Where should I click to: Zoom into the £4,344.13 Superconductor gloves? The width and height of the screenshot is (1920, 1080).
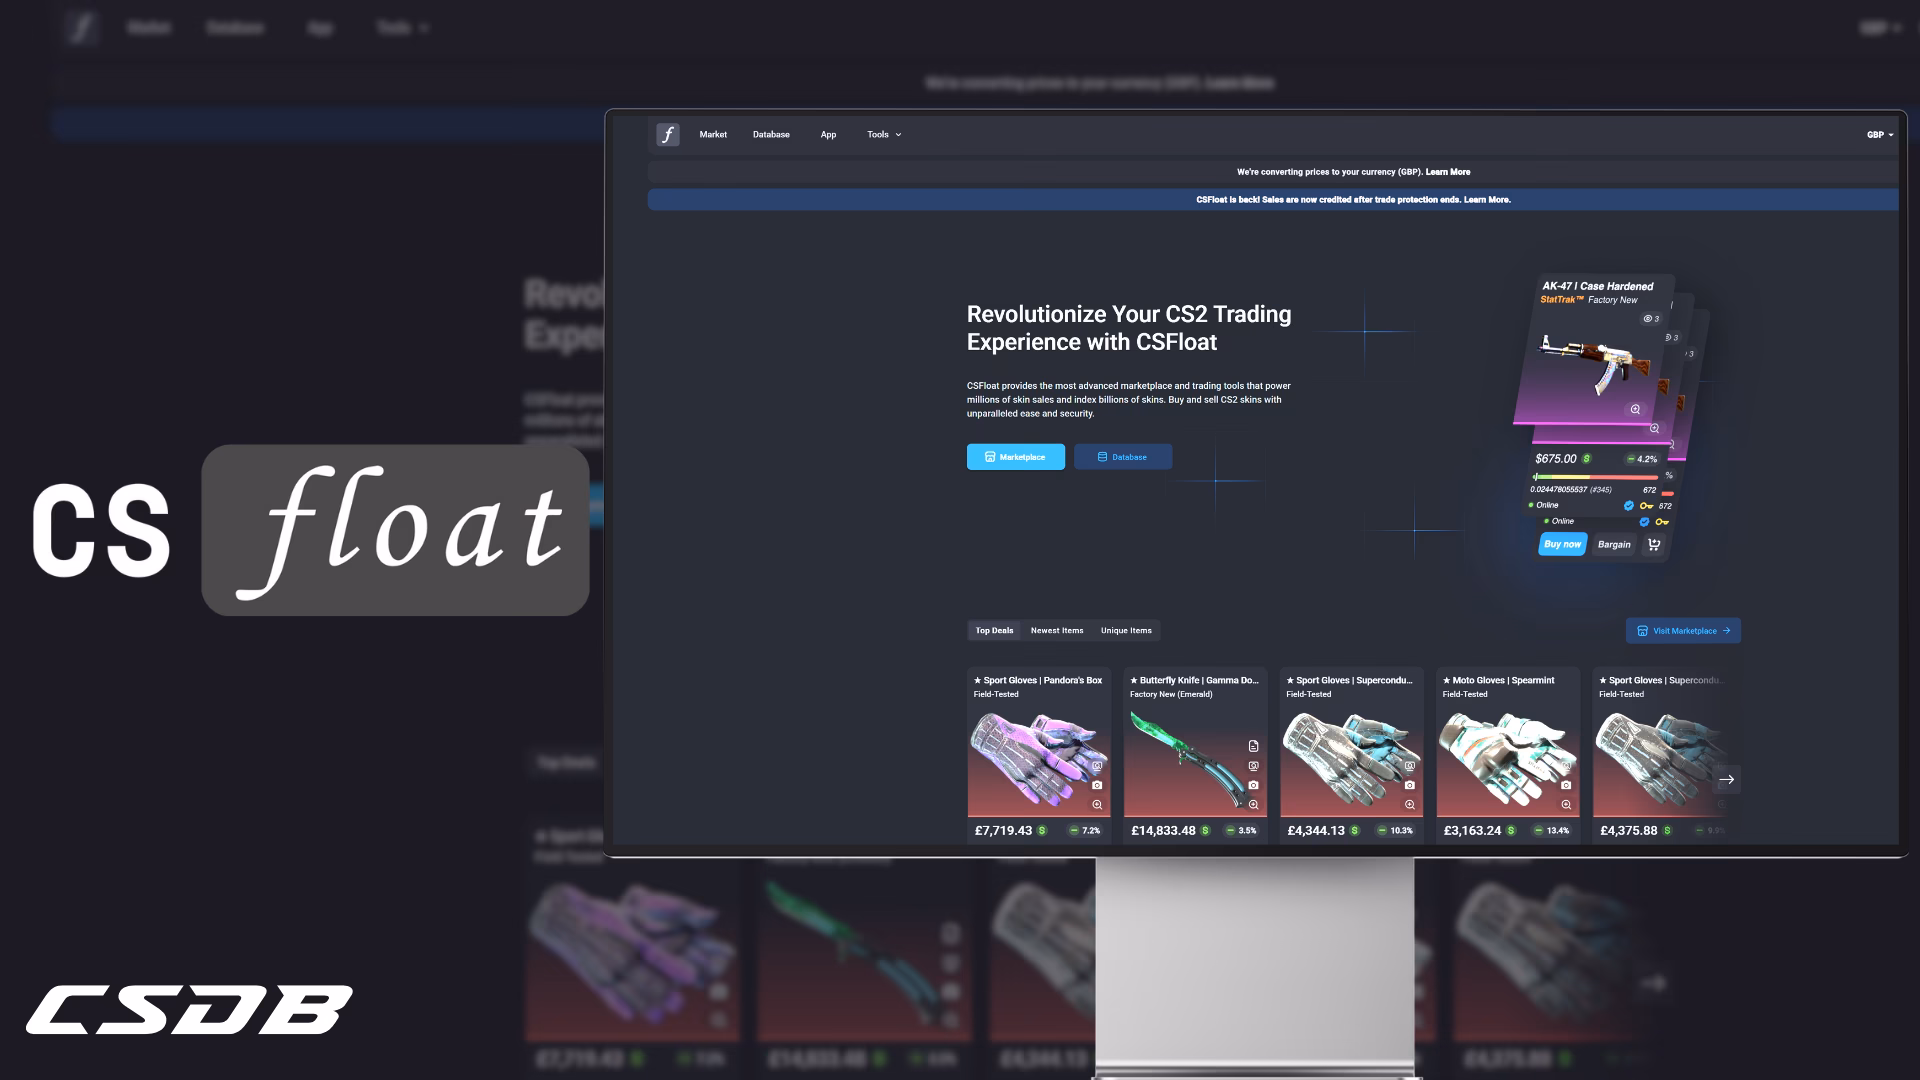click(1409, 804)
